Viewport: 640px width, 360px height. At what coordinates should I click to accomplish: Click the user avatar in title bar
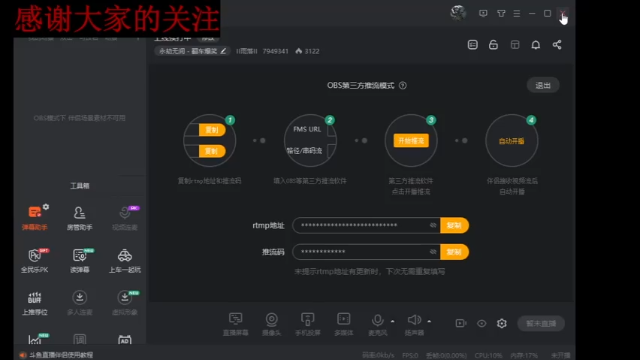[458, 13]
